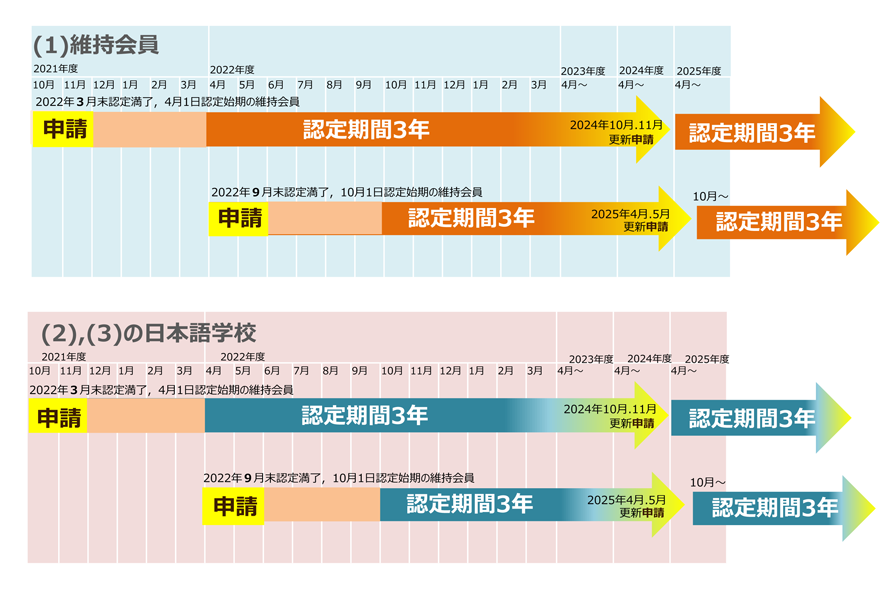Screen dimensions: 889x592
Task: Click '4月～' under 2024年度 in 維持会員 chart
Action: 631,85
